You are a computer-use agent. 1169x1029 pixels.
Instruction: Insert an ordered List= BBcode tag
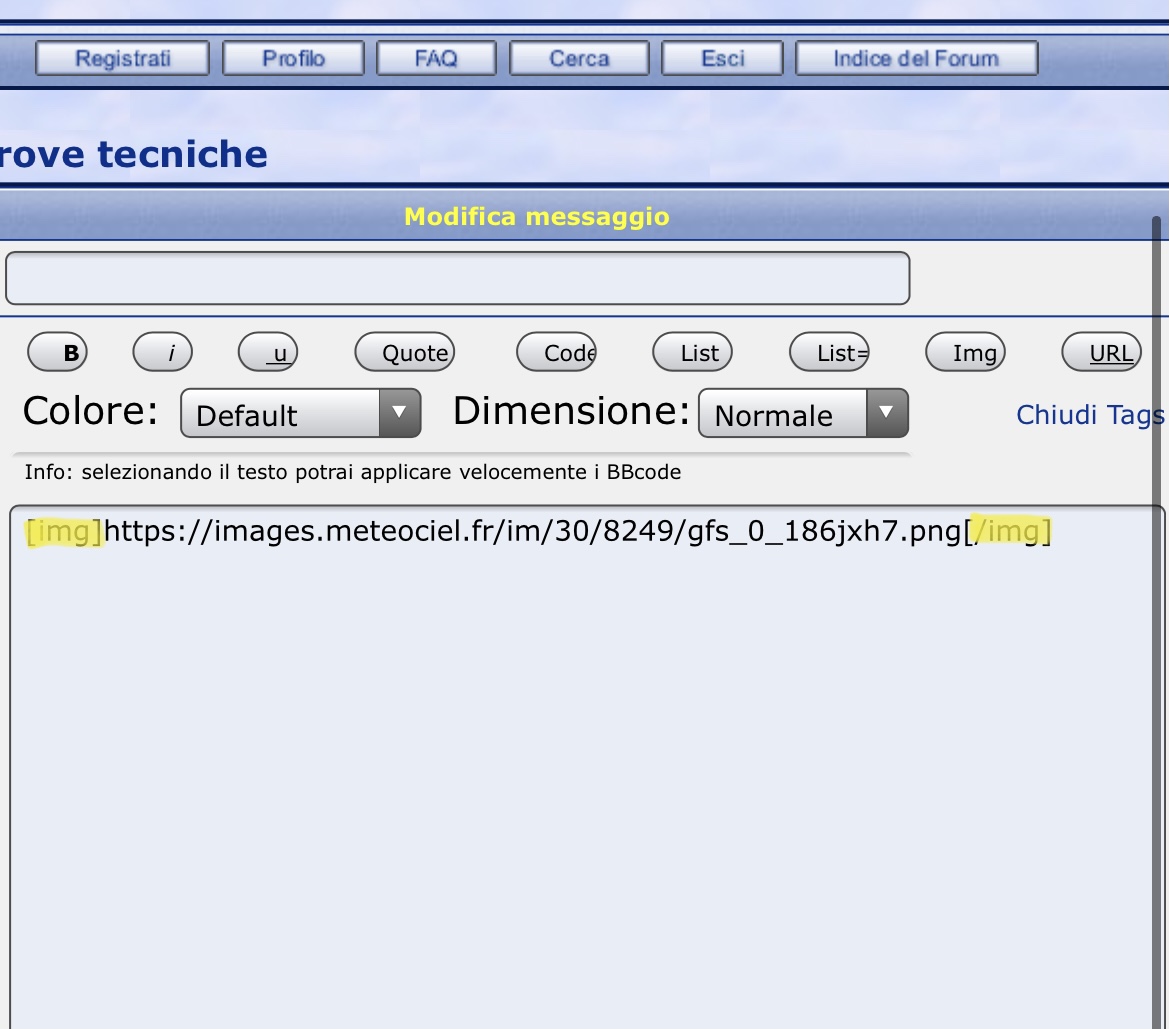pyautogui.click(x=829, y=352)
